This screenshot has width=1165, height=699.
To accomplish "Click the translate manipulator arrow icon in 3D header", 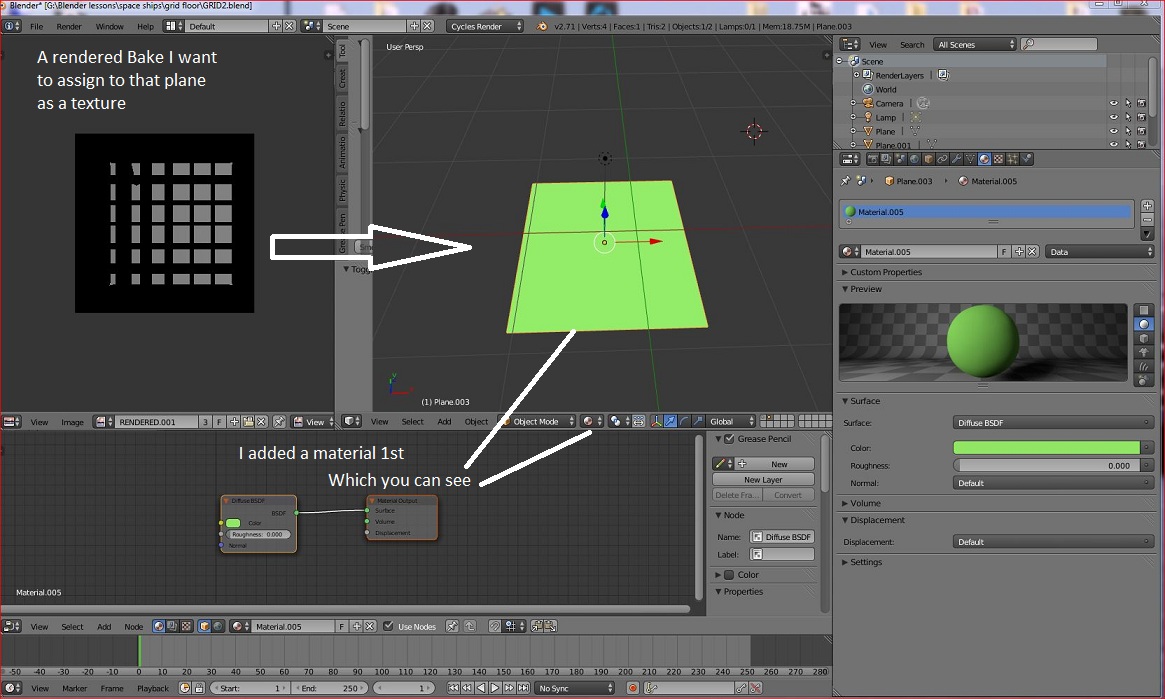I will [x=670, y=421].
